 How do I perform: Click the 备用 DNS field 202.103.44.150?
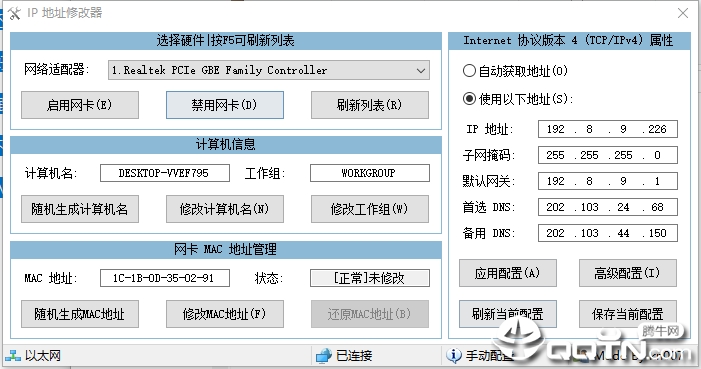[608, 233]
